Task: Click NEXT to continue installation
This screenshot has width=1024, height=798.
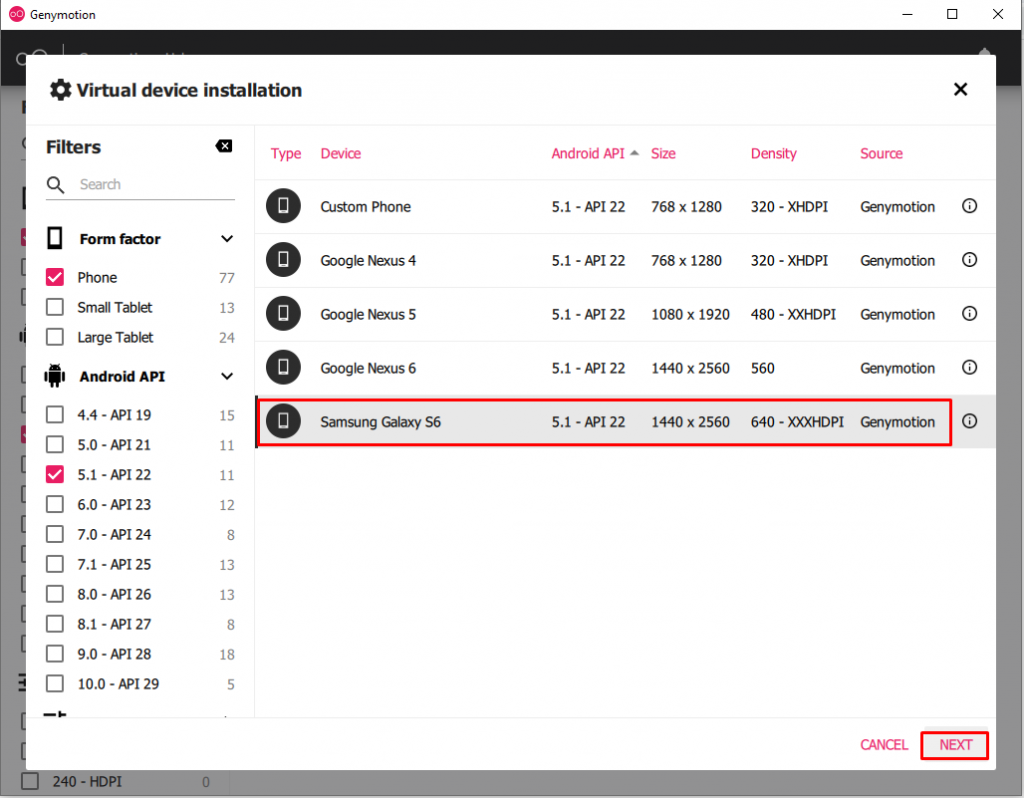Action: point(955,745)
